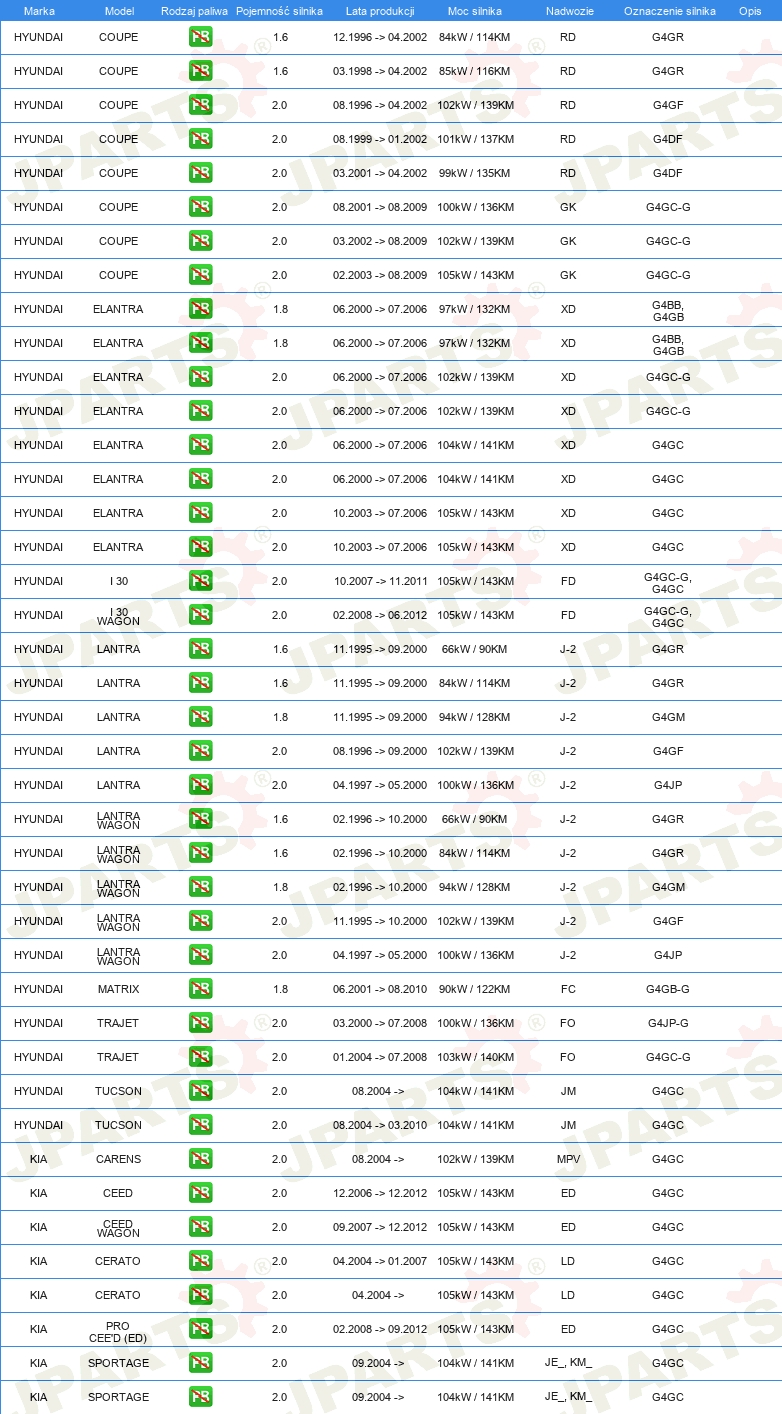
Task: Click fuel icon in COUPE 02.2003 row
Action: click(201, 275)
